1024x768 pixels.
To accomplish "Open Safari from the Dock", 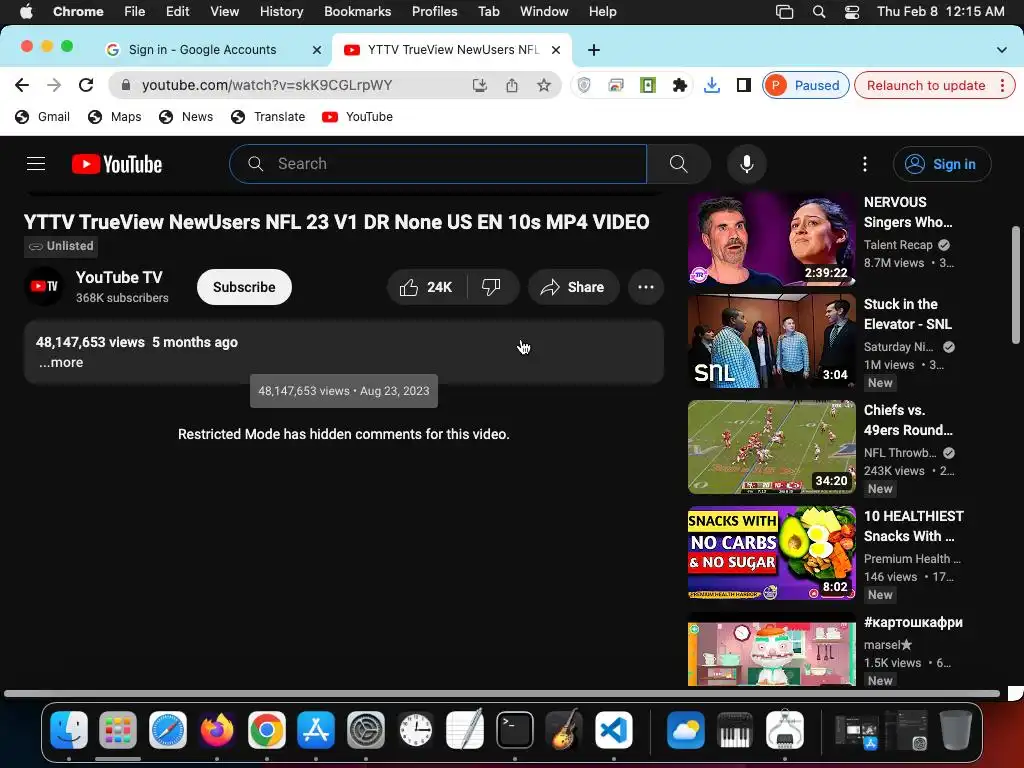I will pyautogui.click(x=168, y=730).
